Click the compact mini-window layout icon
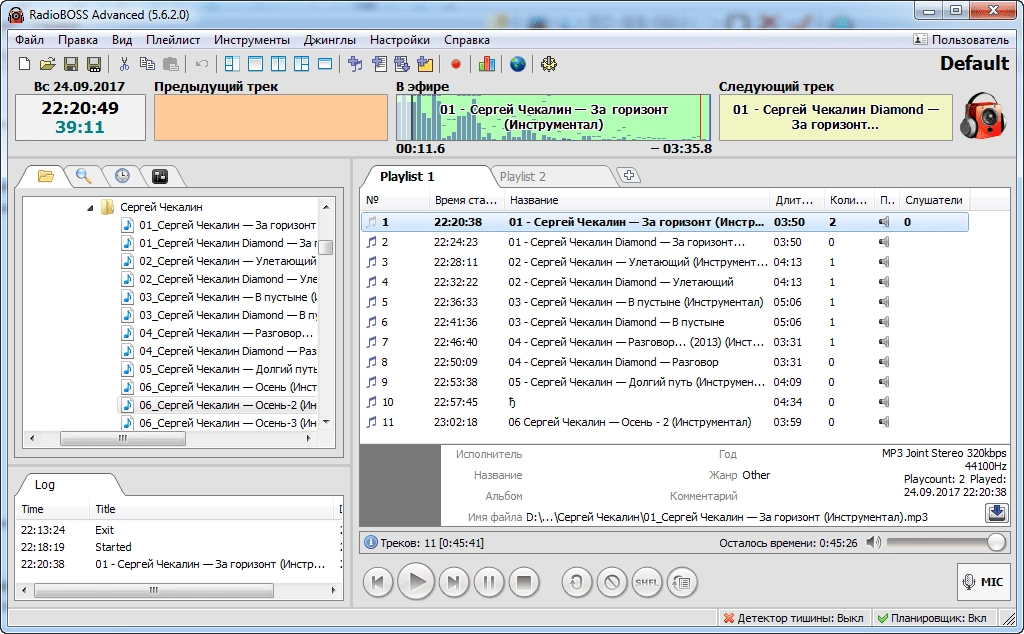This screenshot has height=634, width=1024. (x=325, y=64)
